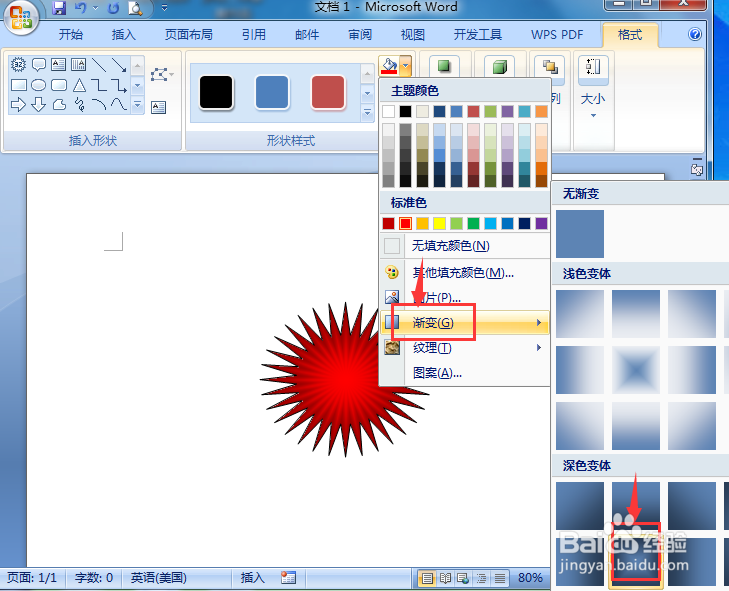Select the no gradient thumbnail under 无渐变
The height and width of the screenshot is (591, 729).
click(580, 234)
